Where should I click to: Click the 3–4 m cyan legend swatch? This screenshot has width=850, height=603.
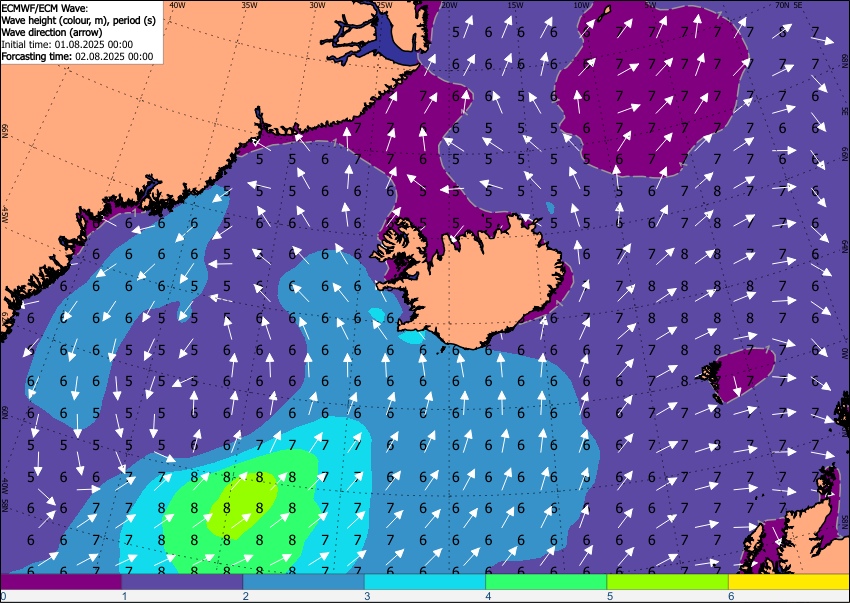point(425,582)
